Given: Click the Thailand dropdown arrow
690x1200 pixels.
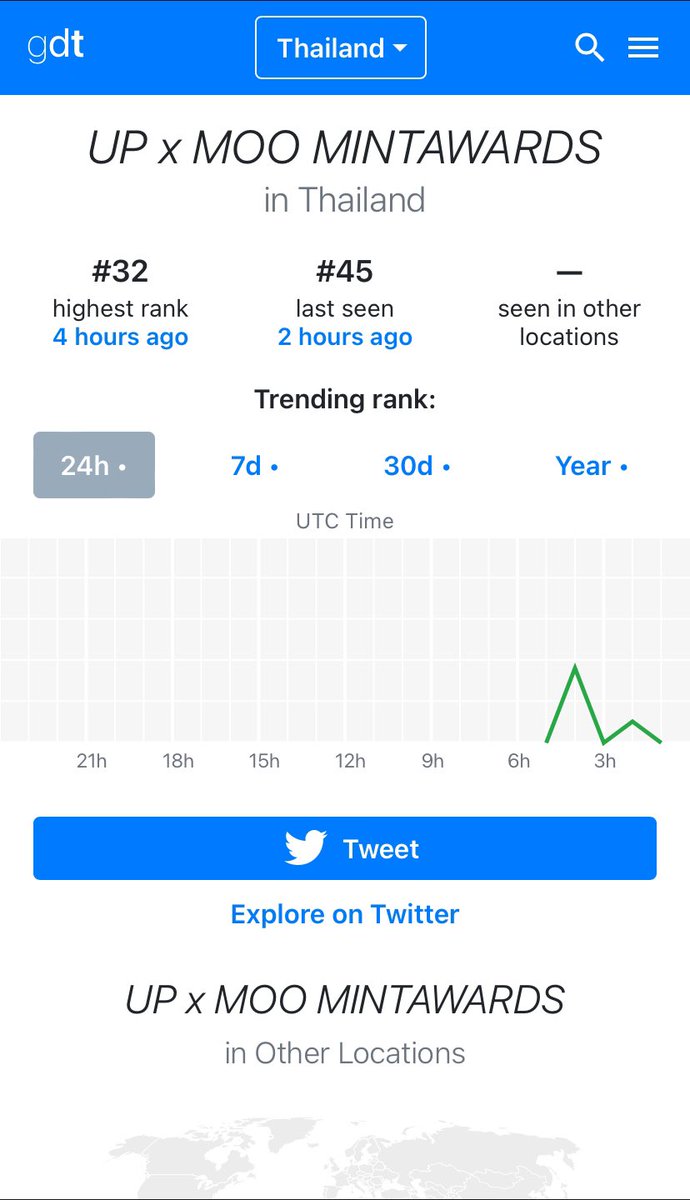Looking at the screenshot, I should pyautogui.click(x=400, y=48).
